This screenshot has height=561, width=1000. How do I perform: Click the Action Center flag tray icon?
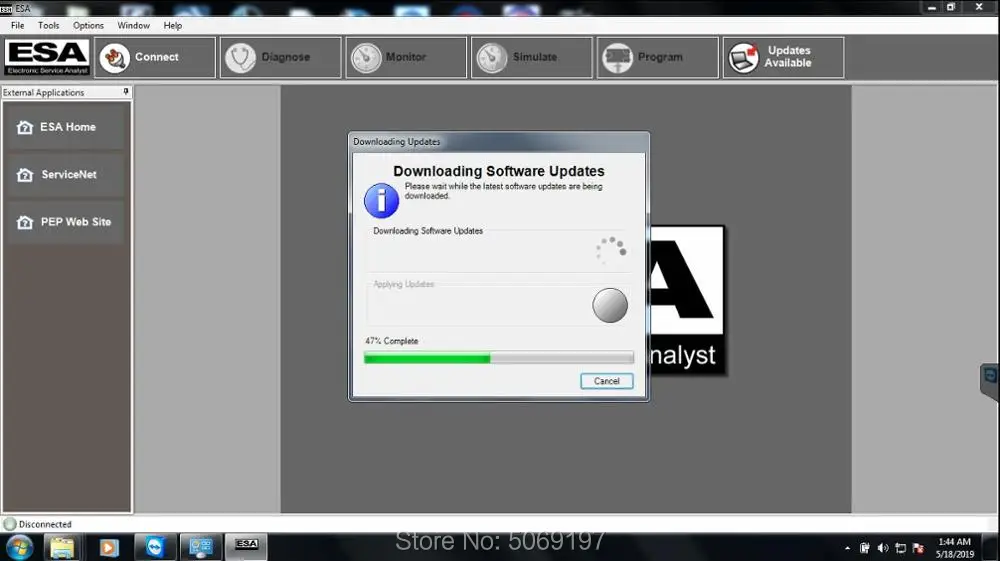click(x=918, y=548)
